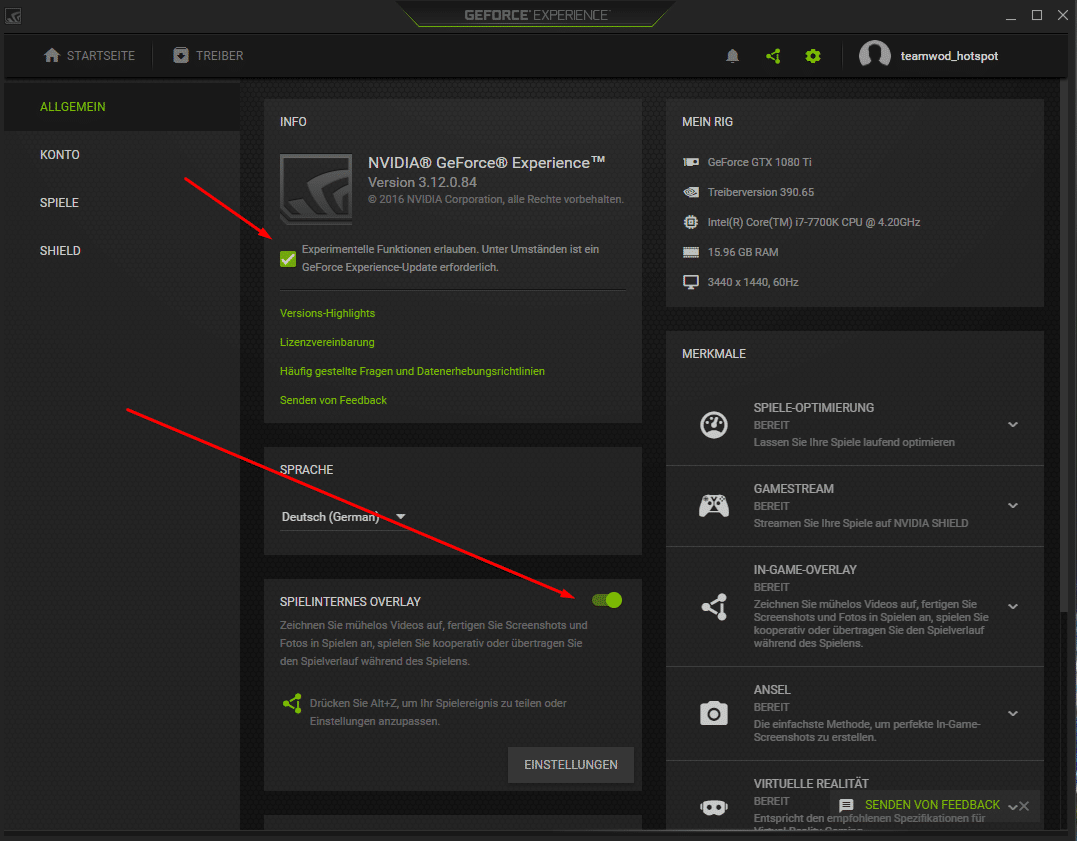Image resolution: width=1077 pixels, height=841 pixels.
Task: Open the Lizenzvereinbarung link
Action: click(x=327, y=342)
